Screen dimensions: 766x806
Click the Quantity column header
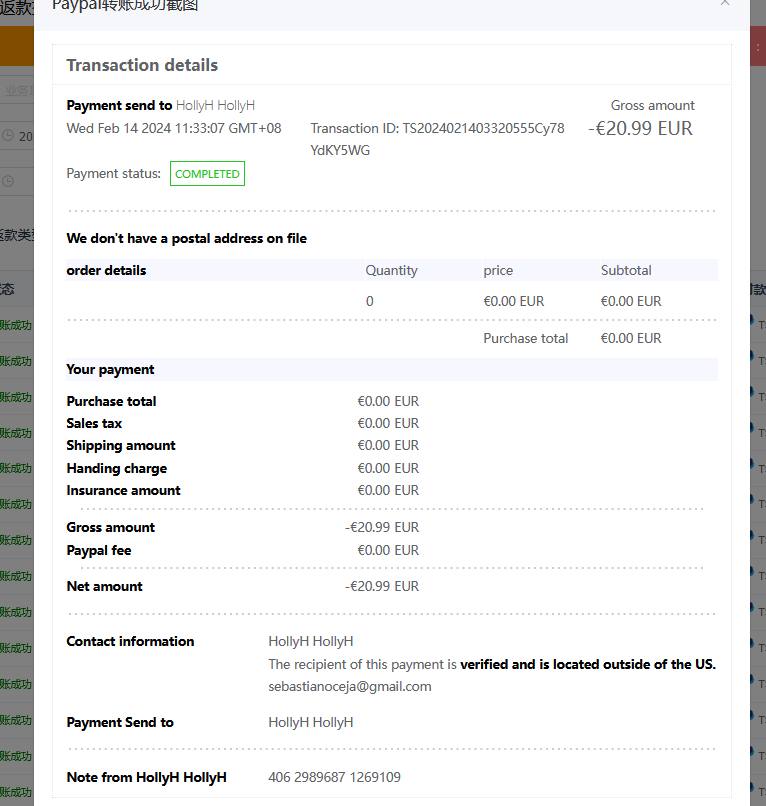click(x=391, y=270)
